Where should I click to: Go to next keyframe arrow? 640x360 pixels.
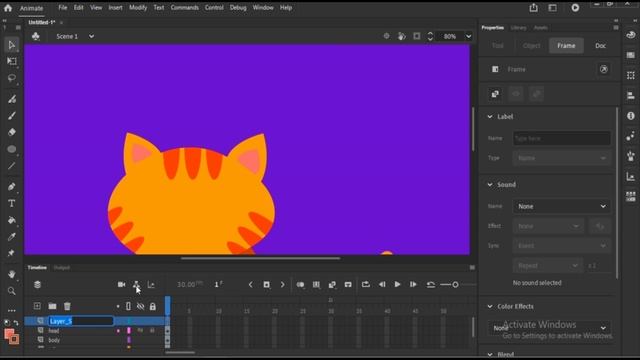tap(282, 284)
